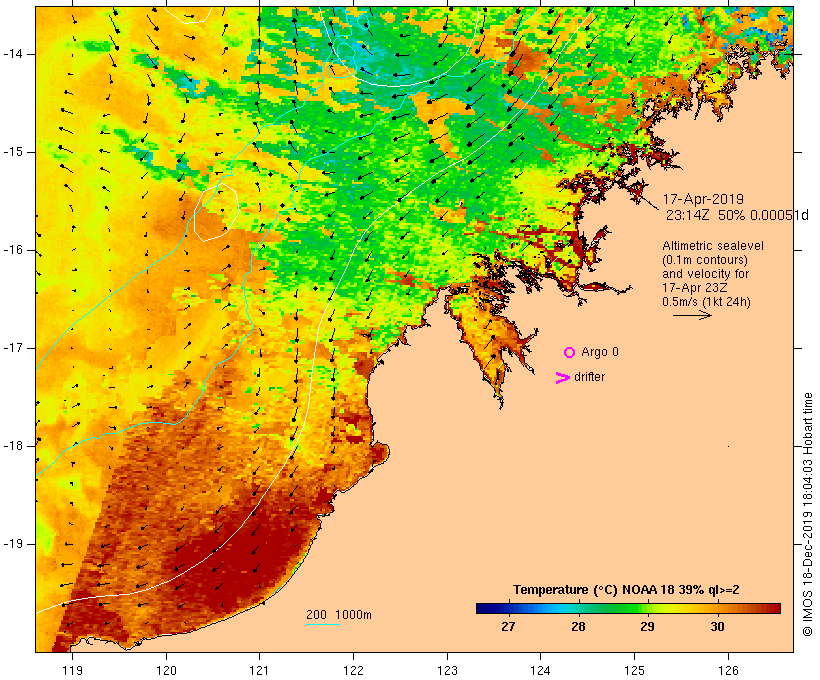Click the latitude label '-15'
This screenshot has width=820, height=680.
coord(13,152)
